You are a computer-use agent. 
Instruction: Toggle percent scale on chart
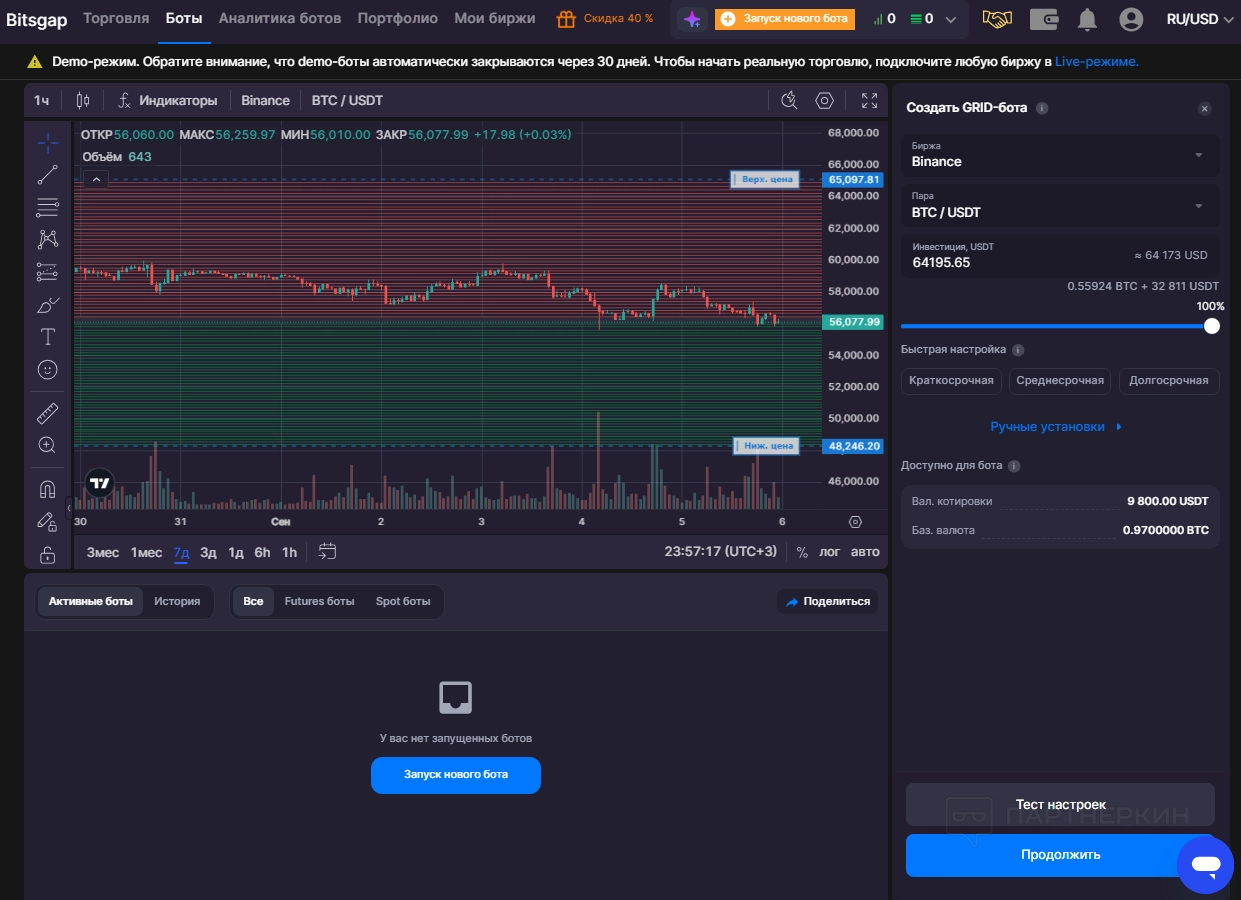[x=801, y=552]
